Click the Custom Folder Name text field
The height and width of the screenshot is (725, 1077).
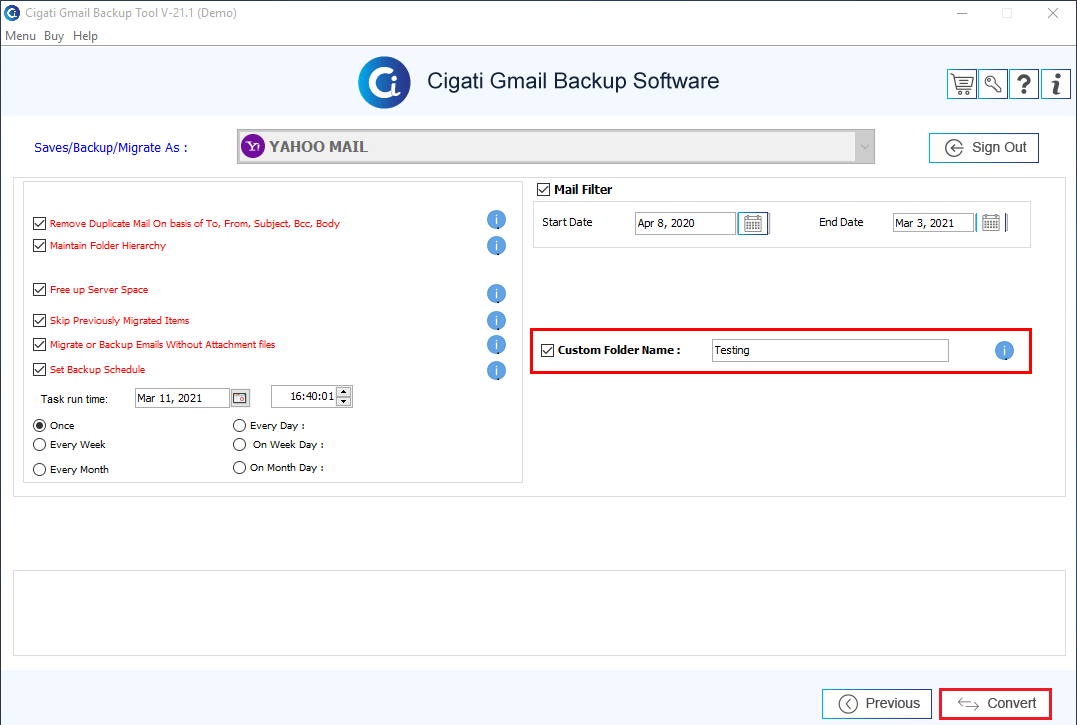pos(830,350)
